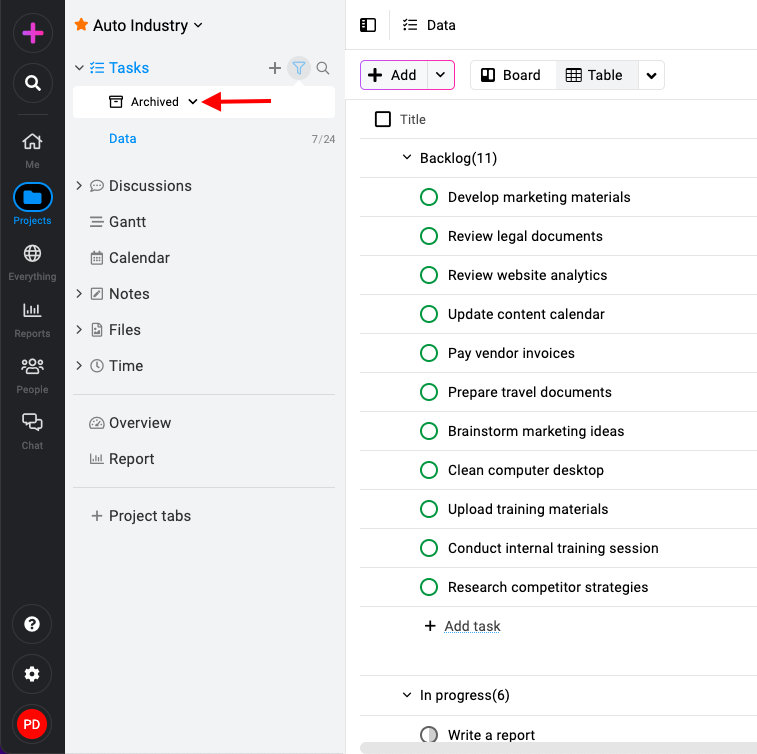757x754 pixels.
Task: Open the People section
Action: pyautogui.click(x=32, y=376)
